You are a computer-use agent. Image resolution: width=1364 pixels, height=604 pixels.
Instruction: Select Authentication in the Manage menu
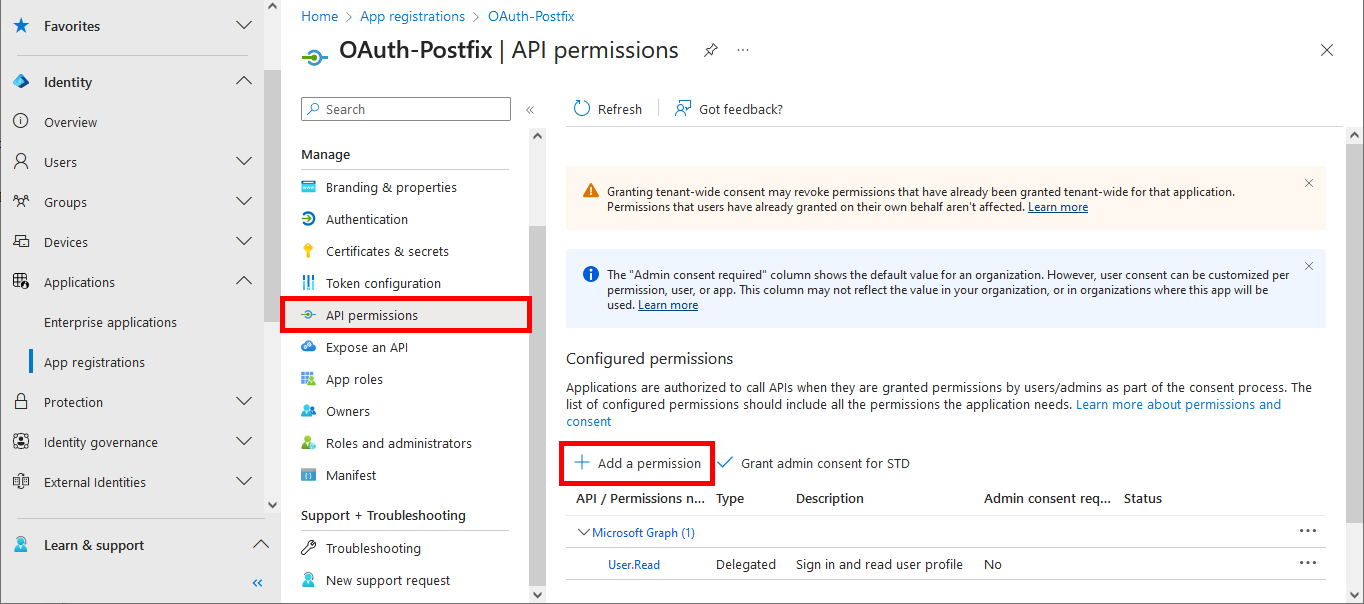(366, 218)
